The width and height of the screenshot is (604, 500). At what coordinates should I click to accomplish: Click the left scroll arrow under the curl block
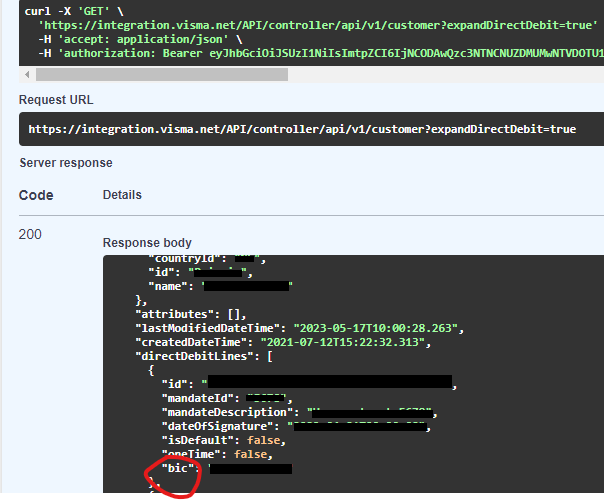[x=27, y=74]
